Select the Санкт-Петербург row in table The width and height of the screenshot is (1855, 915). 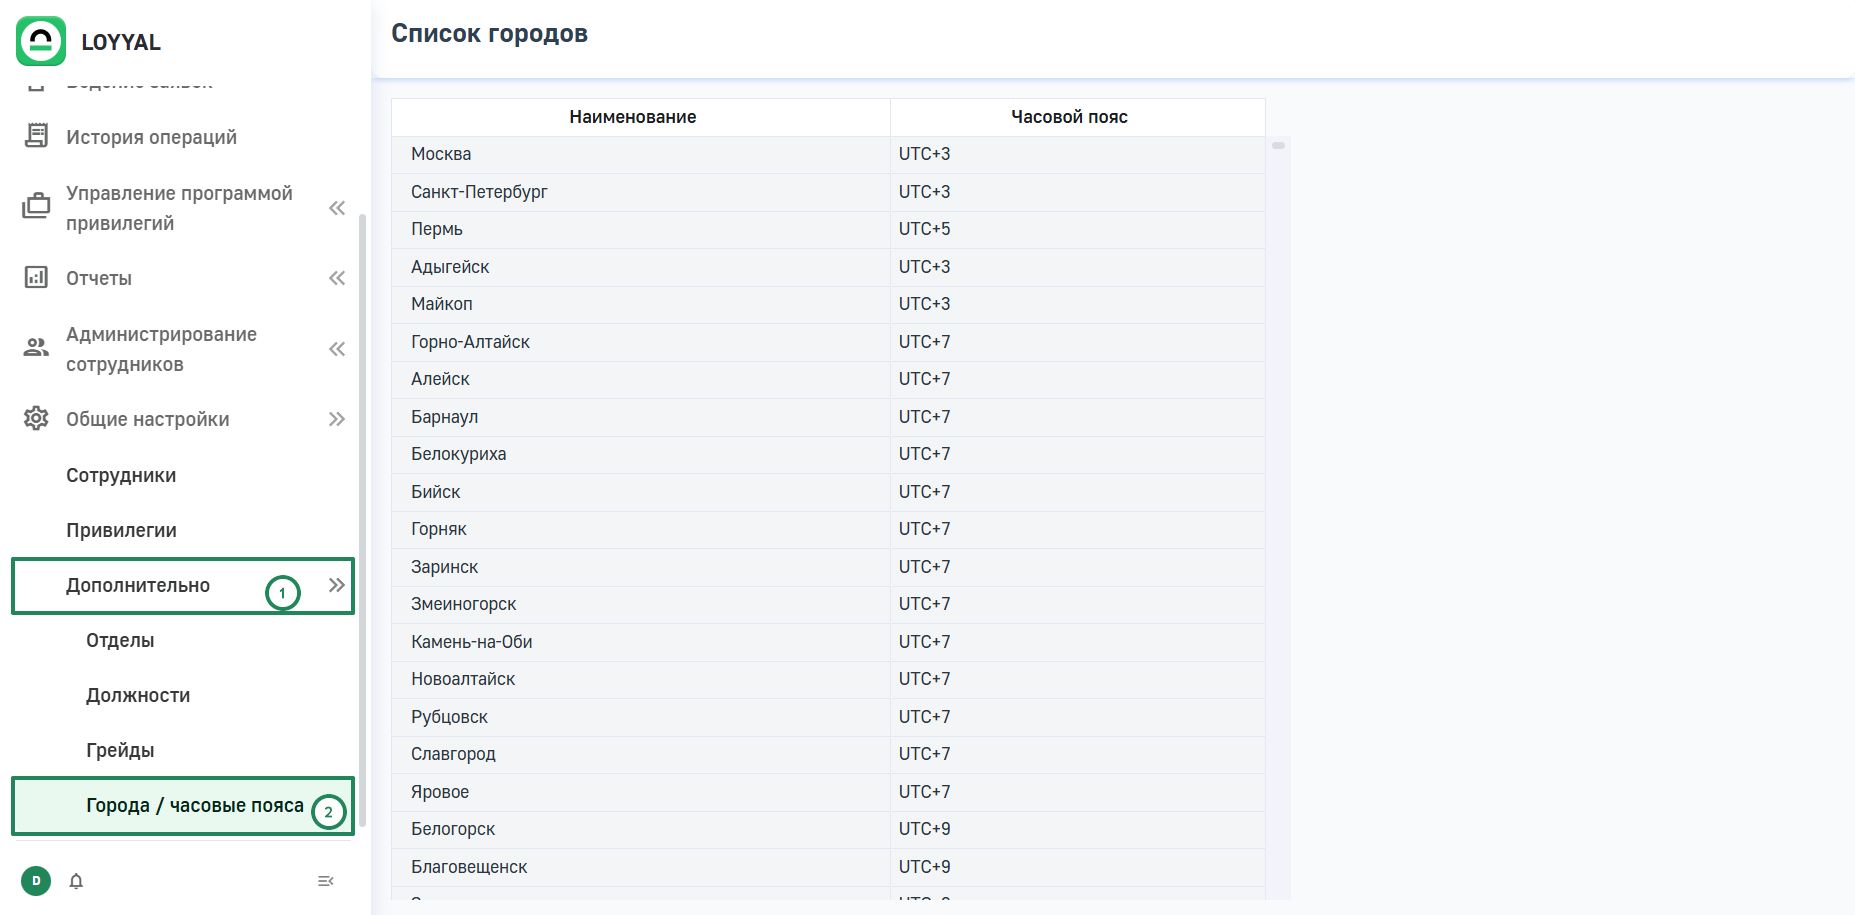[x=640, y=192]
